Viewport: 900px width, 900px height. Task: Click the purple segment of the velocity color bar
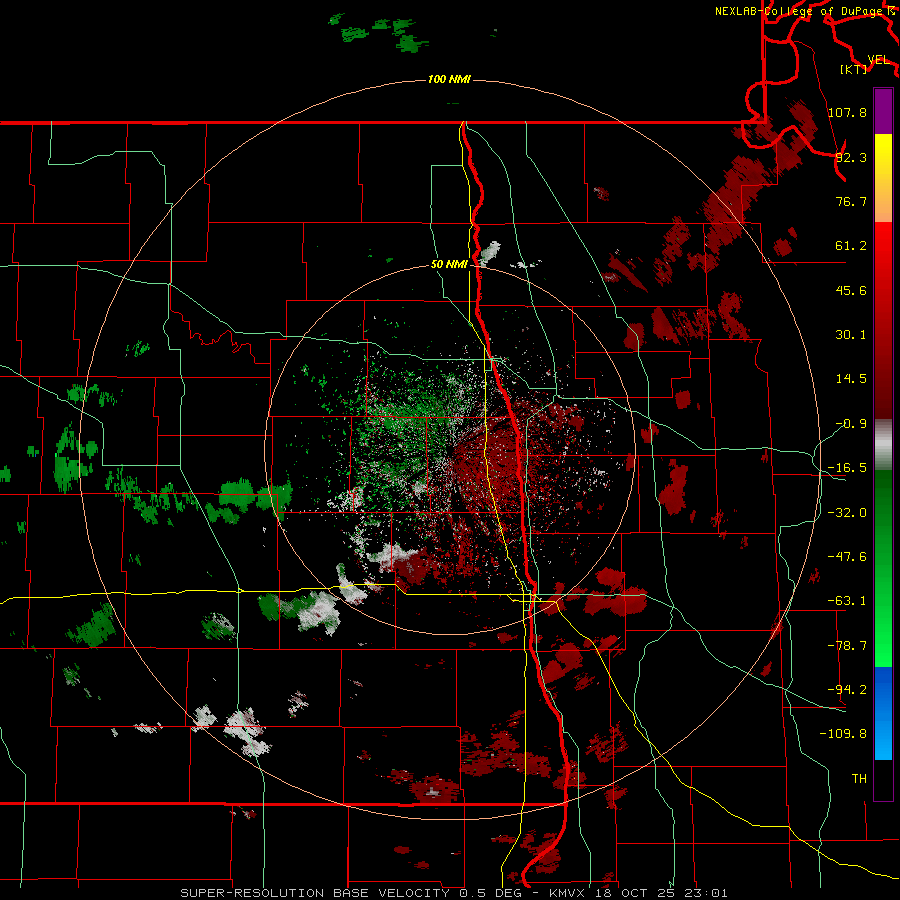[x=883, y=111]
